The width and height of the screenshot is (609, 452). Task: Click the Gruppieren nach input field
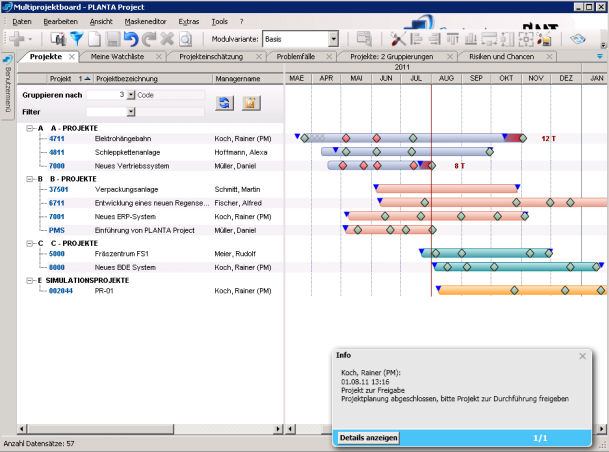106,95
